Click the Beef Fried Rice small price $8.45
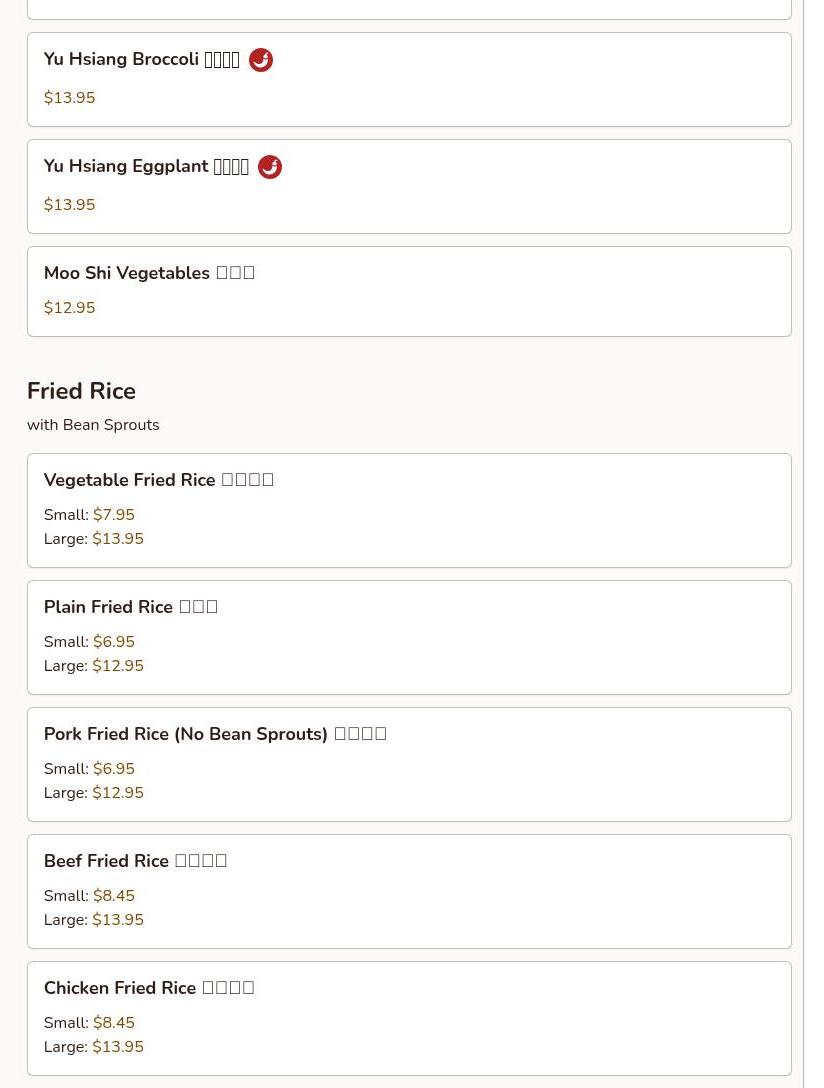The width and height of the screenshot is (824, 1088). click(114, 896)
